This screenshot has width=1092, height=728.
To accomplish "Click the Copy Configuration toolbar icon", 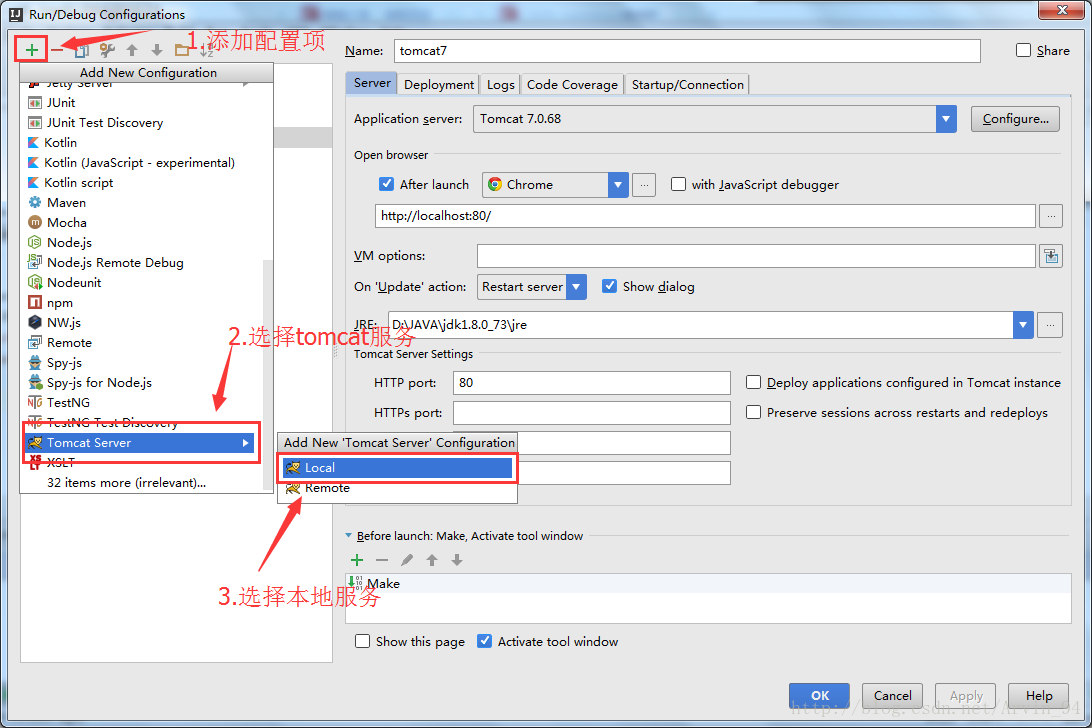I will tap(82, 50).
